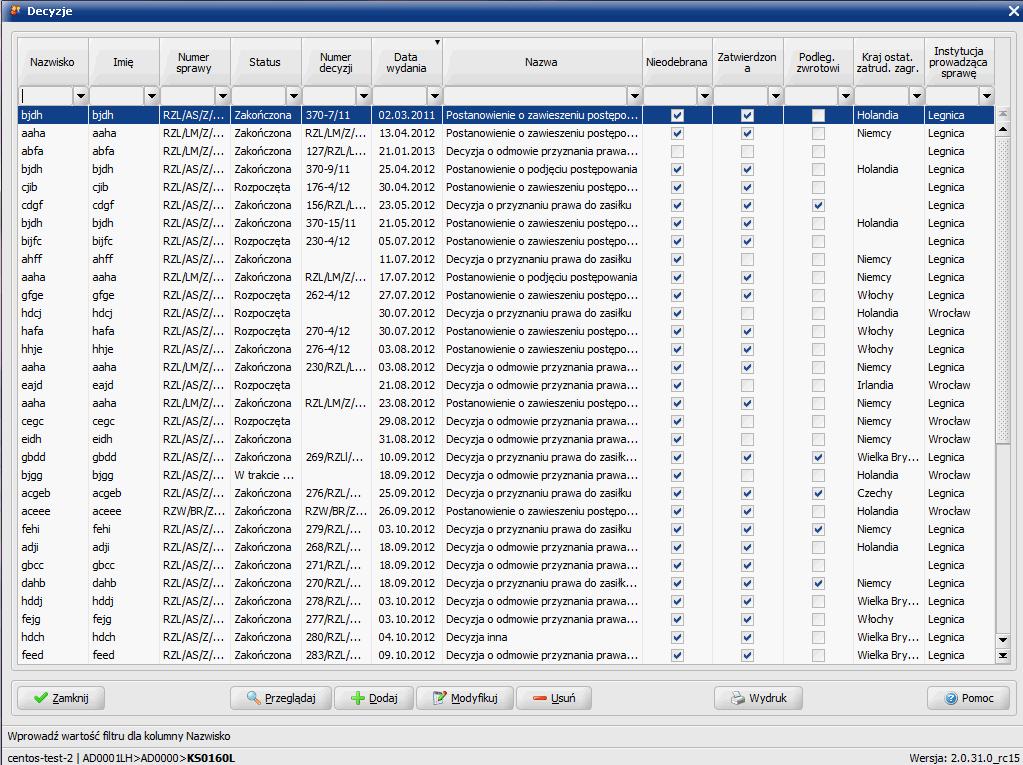Toggle Zatwierdzona checkbox in hdcj row
1023x765 pixels.
tap(747, 313)
